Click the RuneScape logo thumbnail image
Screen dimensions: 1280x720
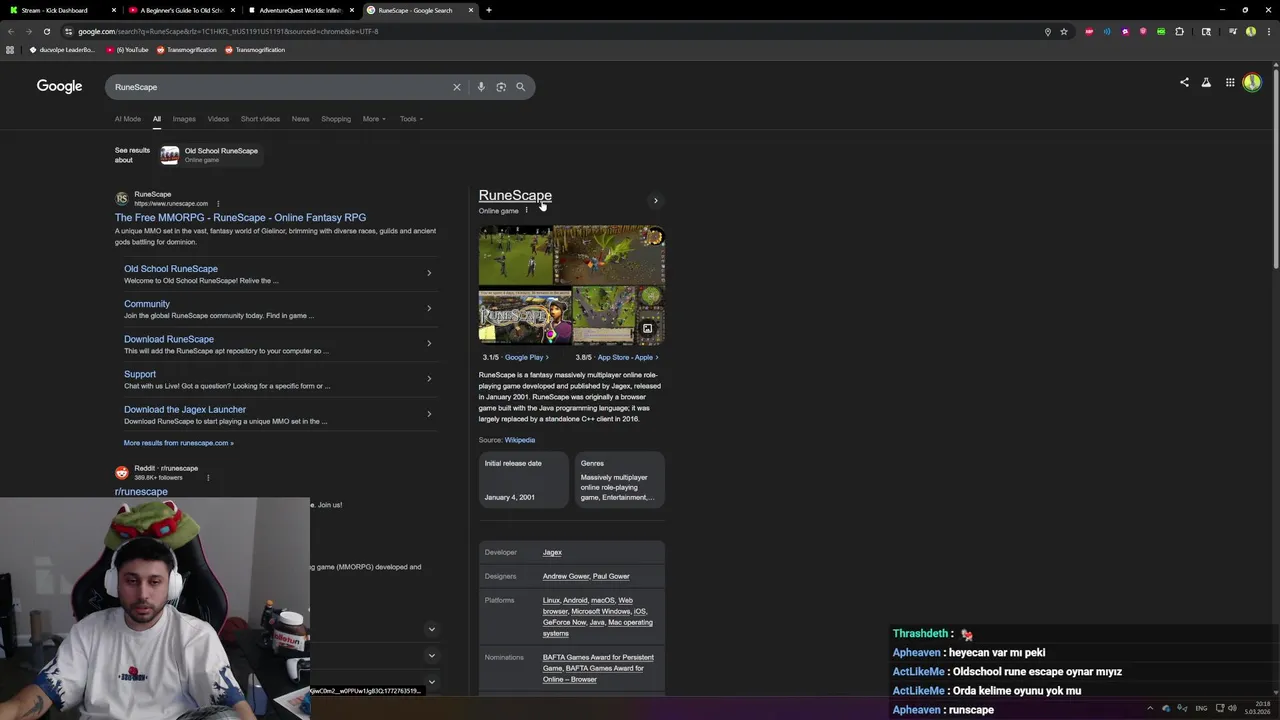point(524,317)
